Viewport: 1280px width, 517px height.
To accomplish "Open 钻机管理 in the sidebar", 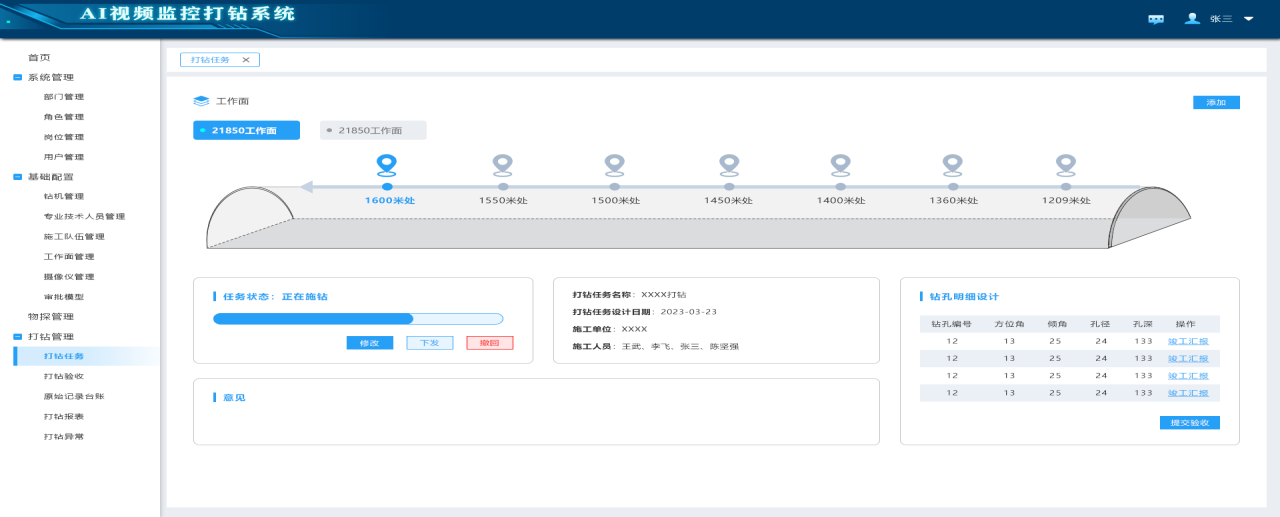I will click(x=64, y=197).
